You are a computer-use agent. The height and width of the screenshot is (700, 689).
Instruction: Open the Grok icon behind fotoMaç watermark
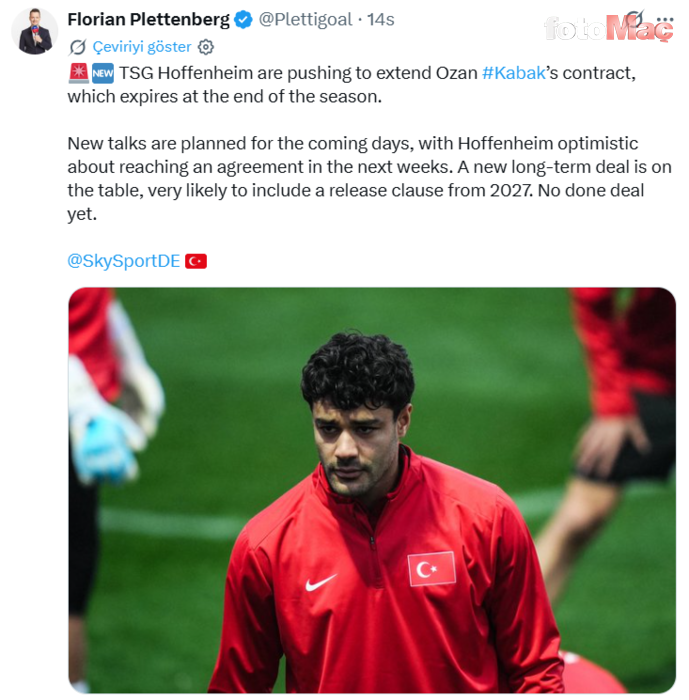(x=635, y=19)
